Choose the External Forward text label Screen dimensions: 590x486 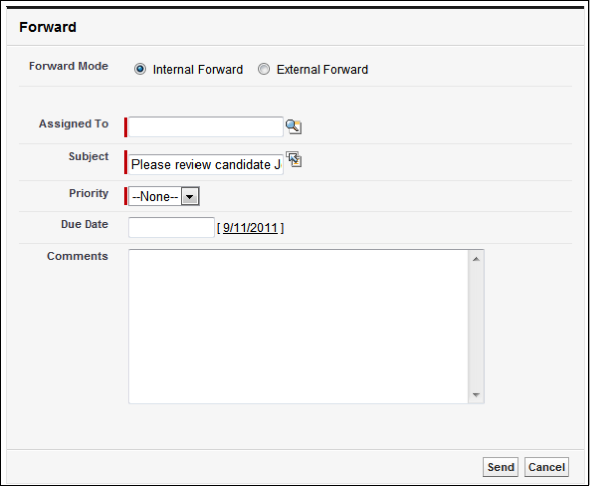click(x=322, y=70)
